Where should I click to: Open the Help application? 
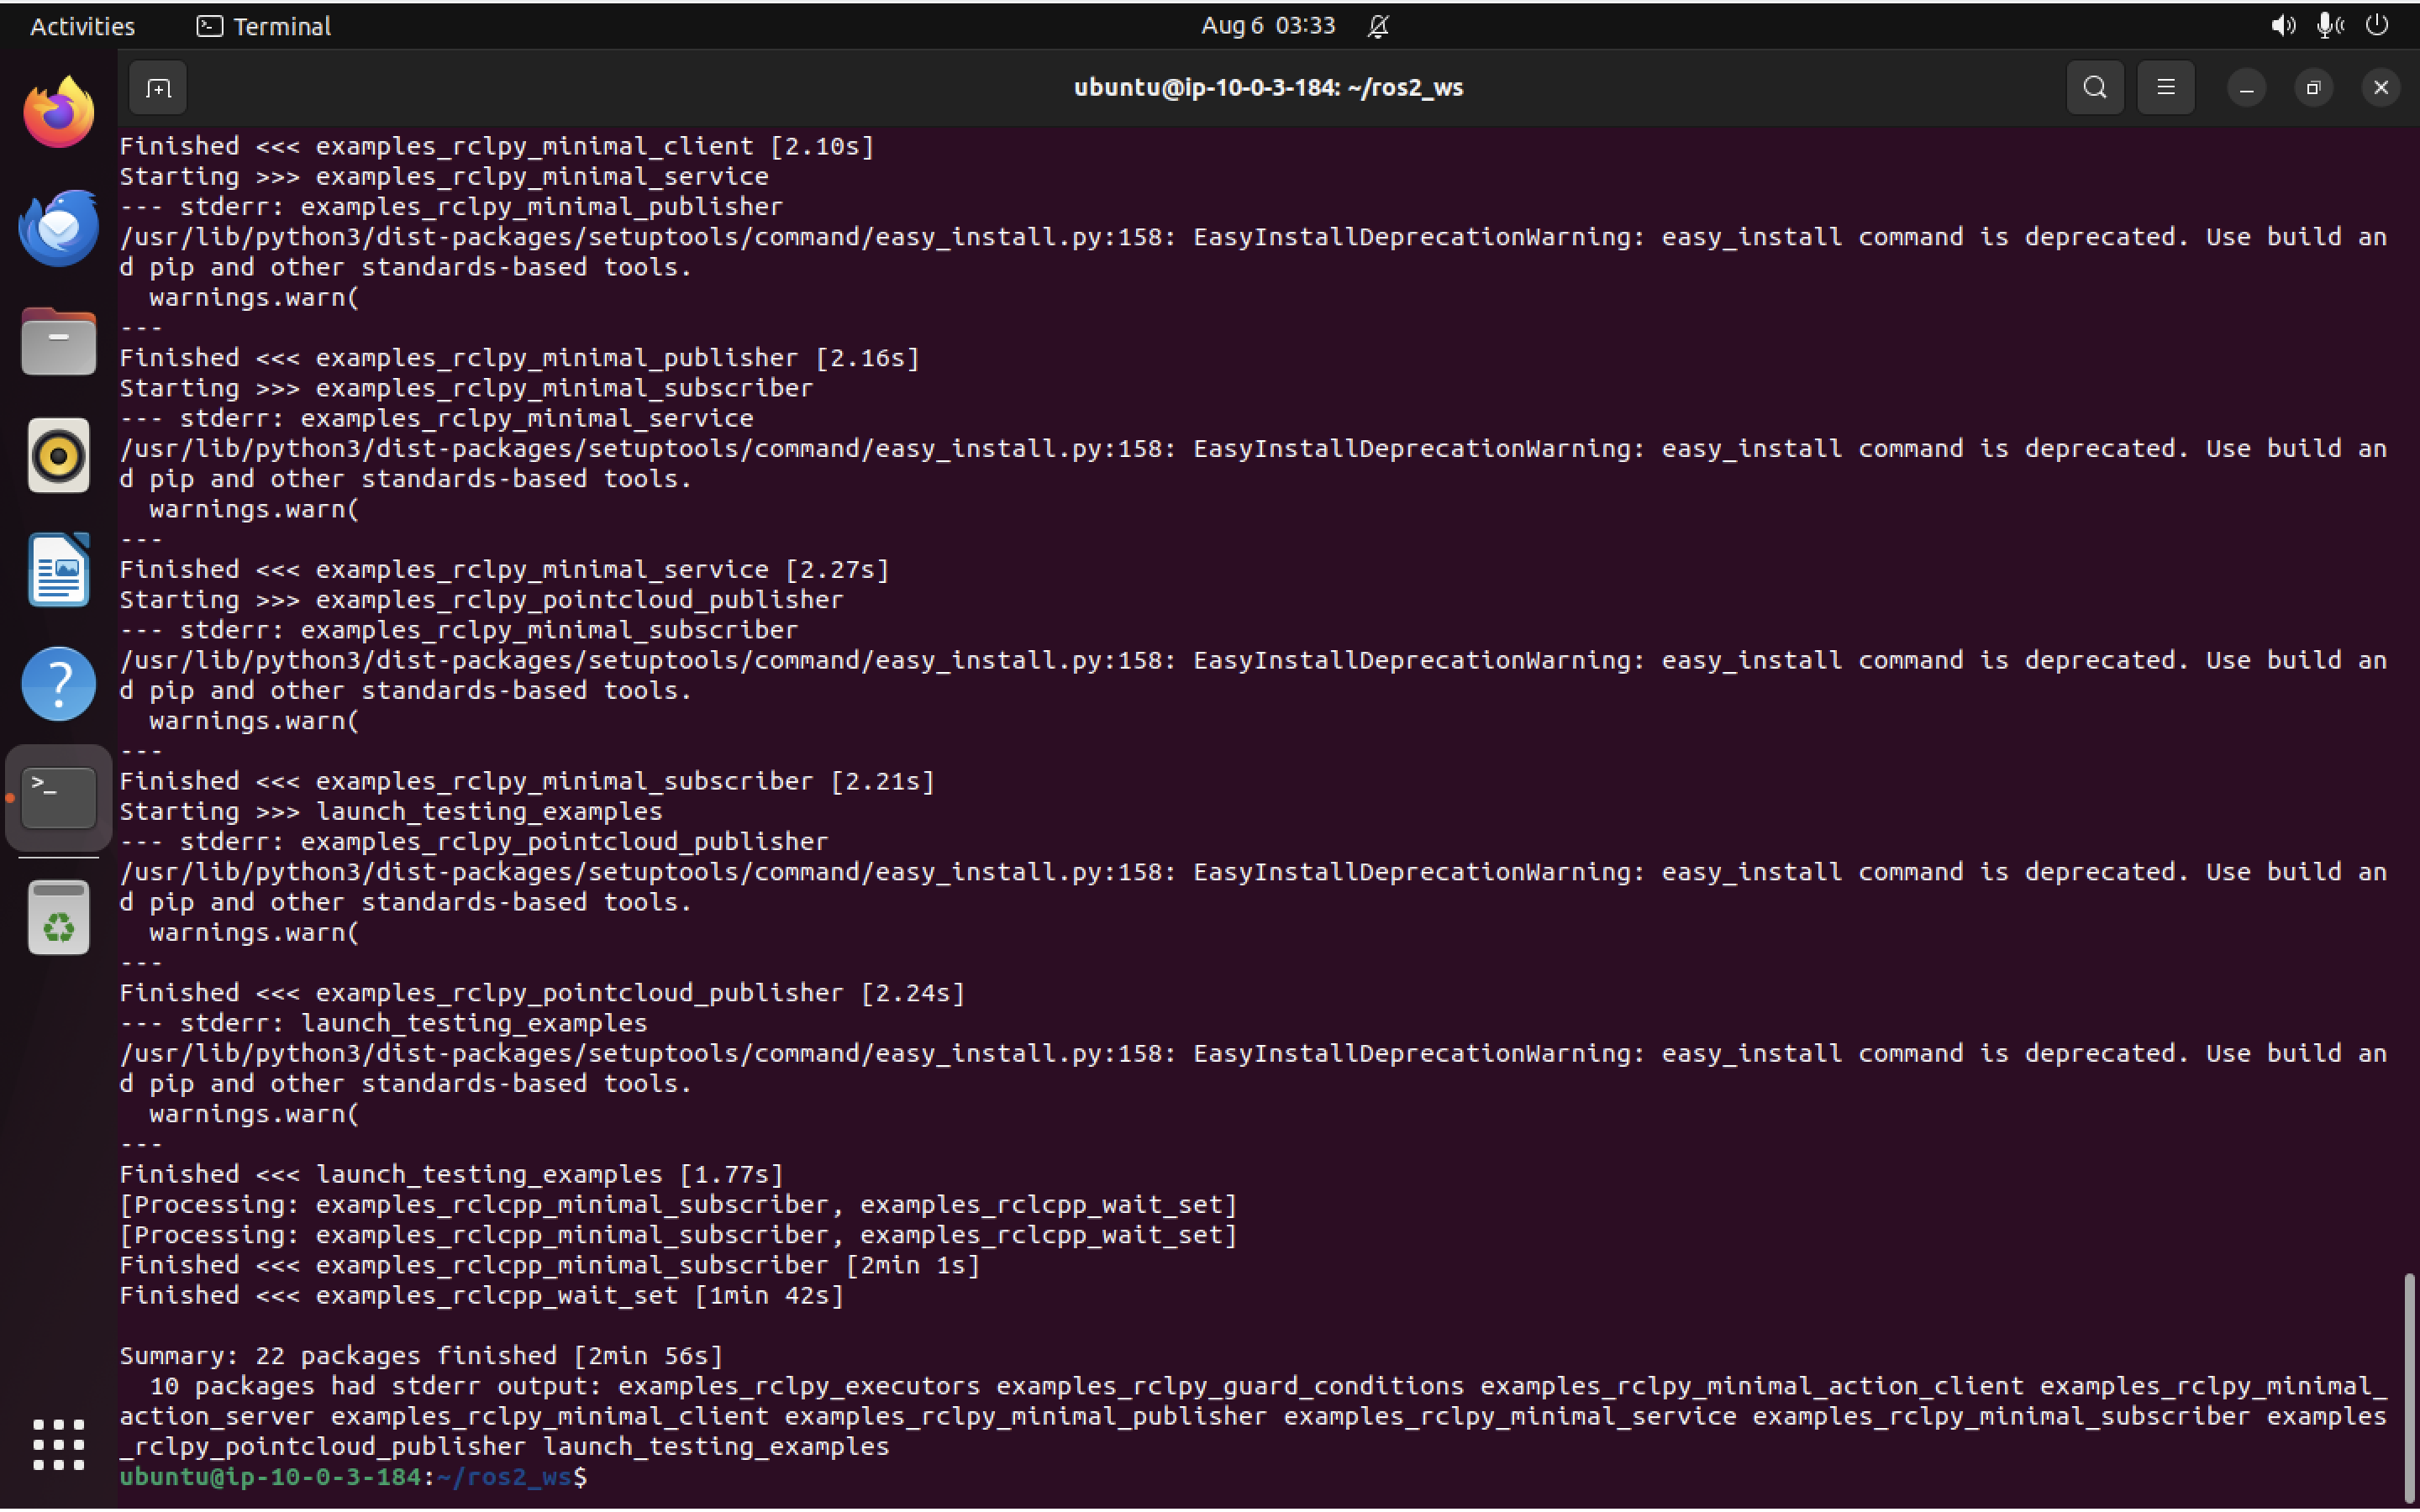coord(57,683)
